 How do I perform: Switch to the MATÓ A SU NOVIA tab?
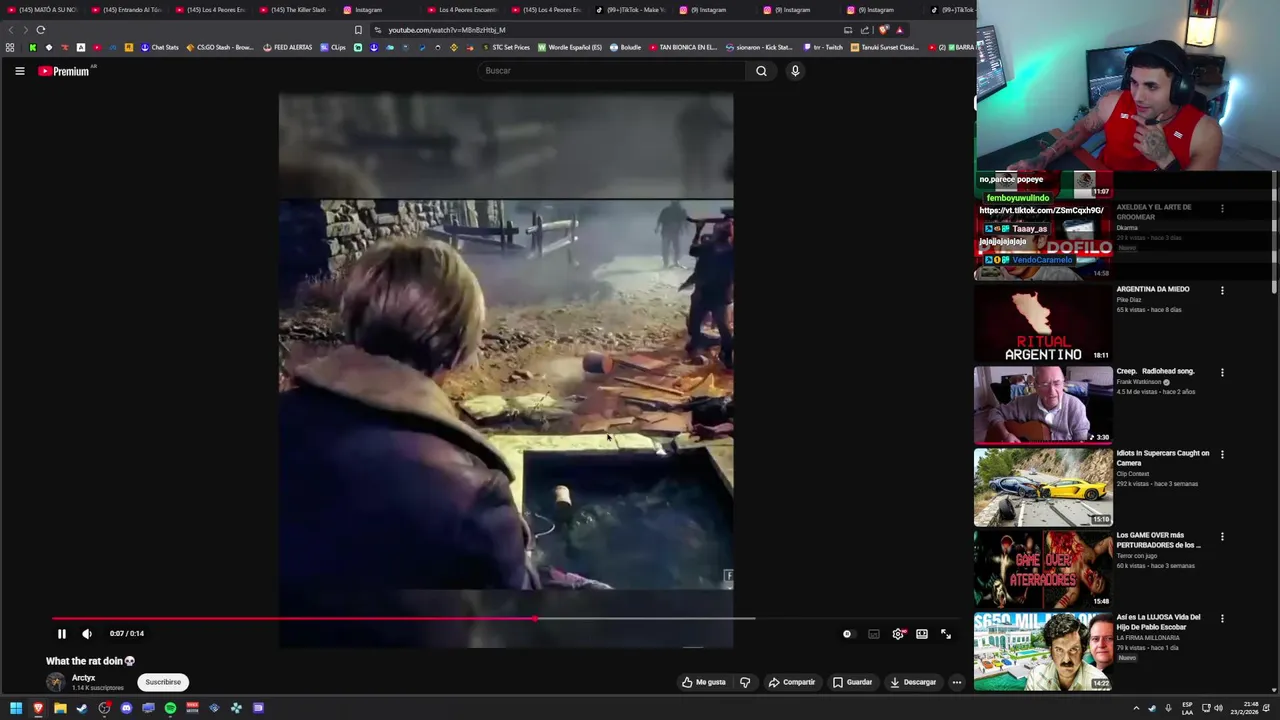[42, 10]
